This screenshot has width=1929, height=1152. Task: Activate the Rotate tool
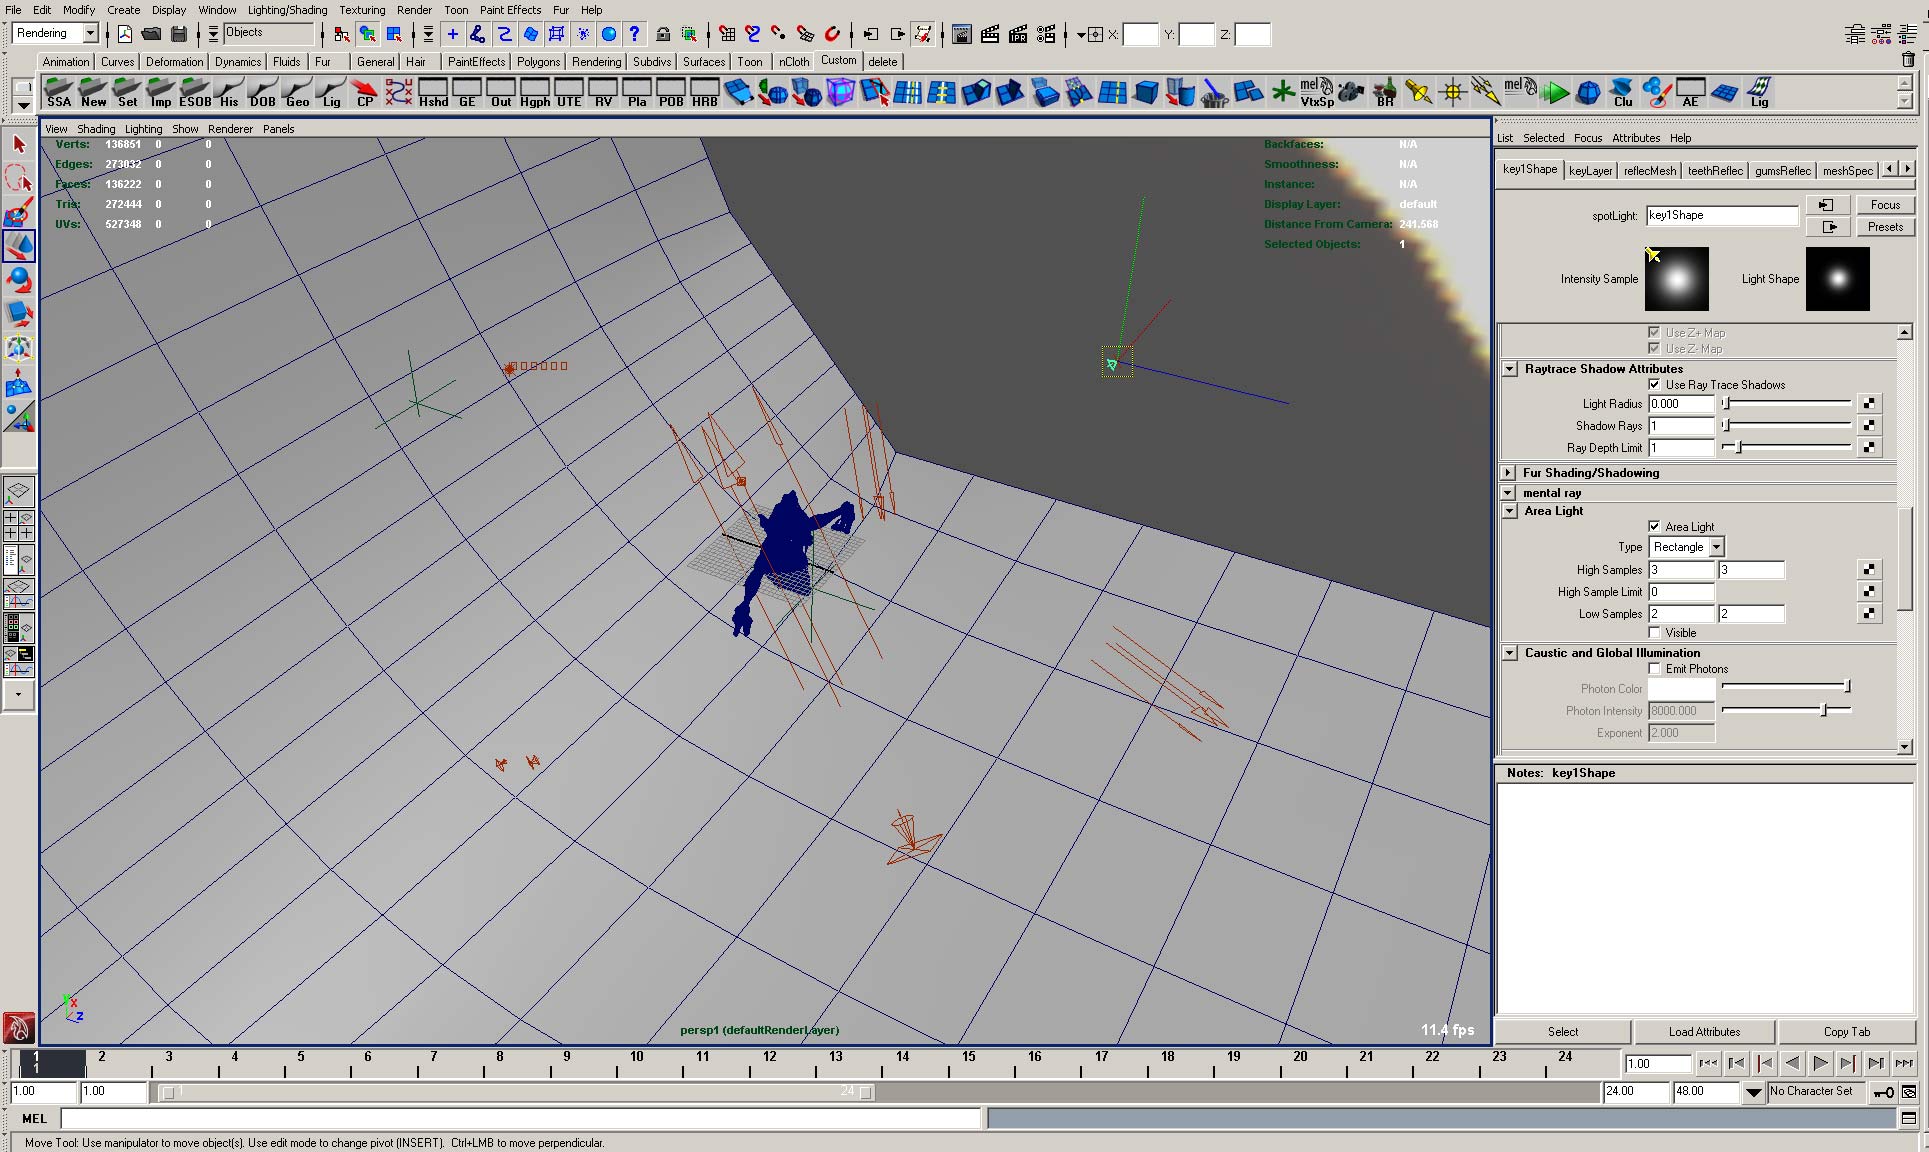[19, 280]
